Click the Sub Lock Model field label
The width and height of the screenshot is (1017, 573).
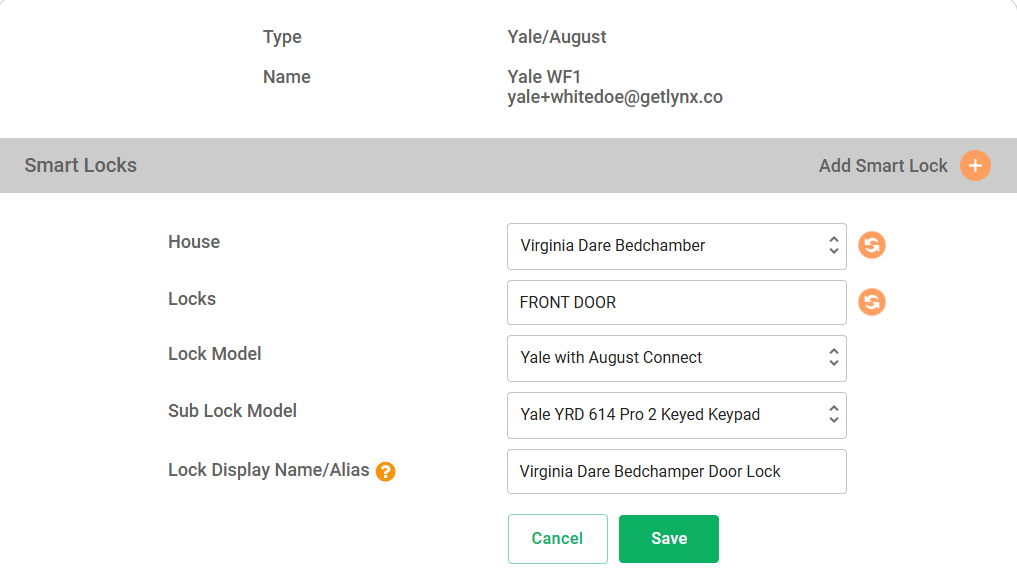[x=232, y=411]
